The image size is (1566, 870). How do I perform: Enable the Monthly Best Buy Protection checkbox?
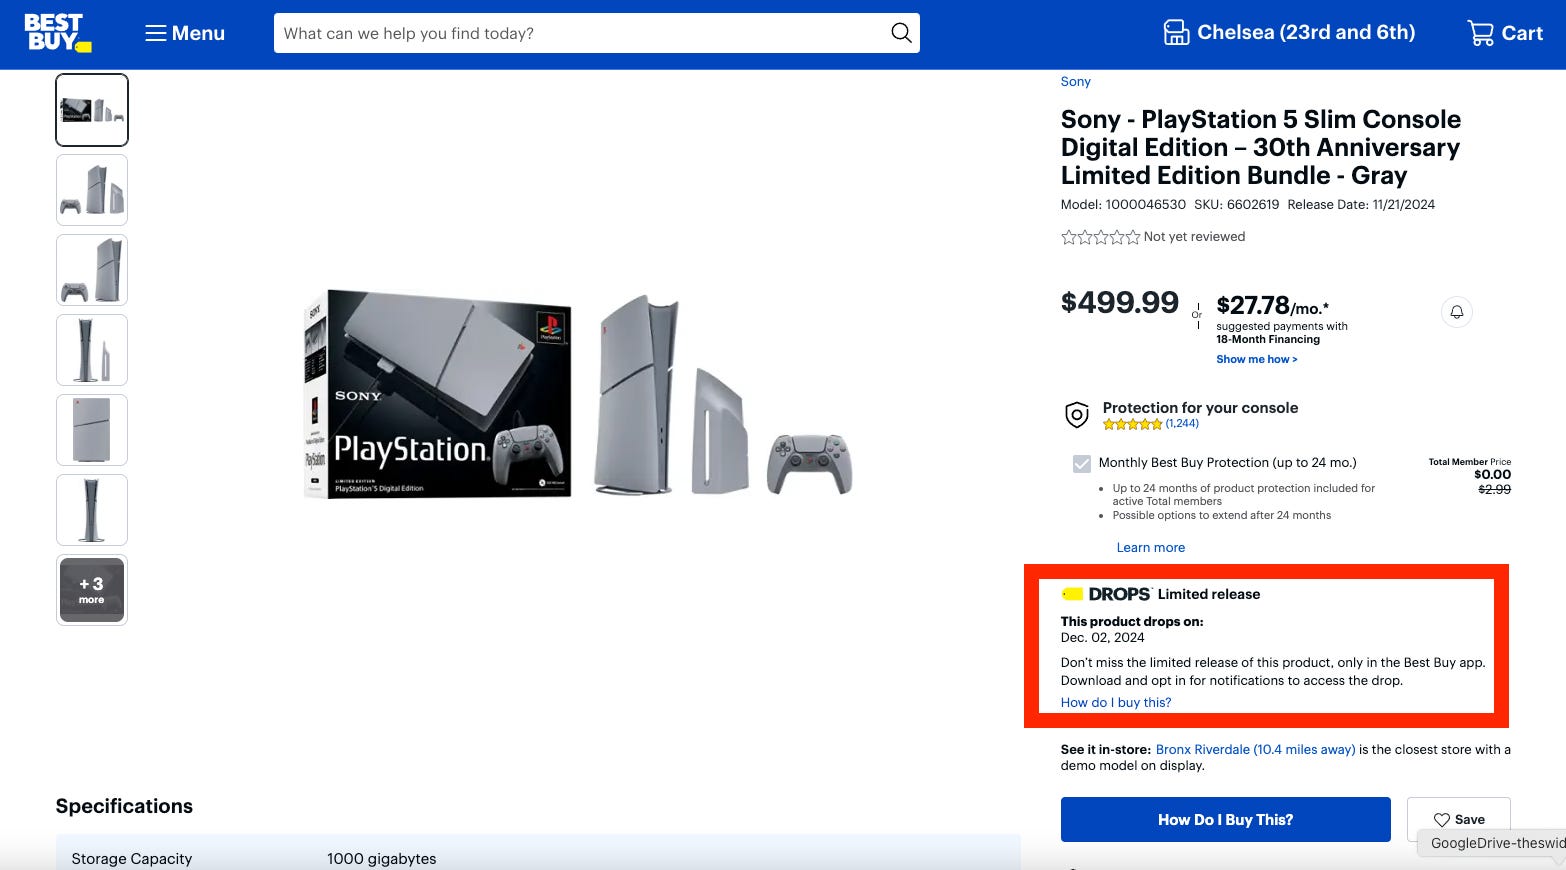pyautogui.click(x=1082, y=463)
